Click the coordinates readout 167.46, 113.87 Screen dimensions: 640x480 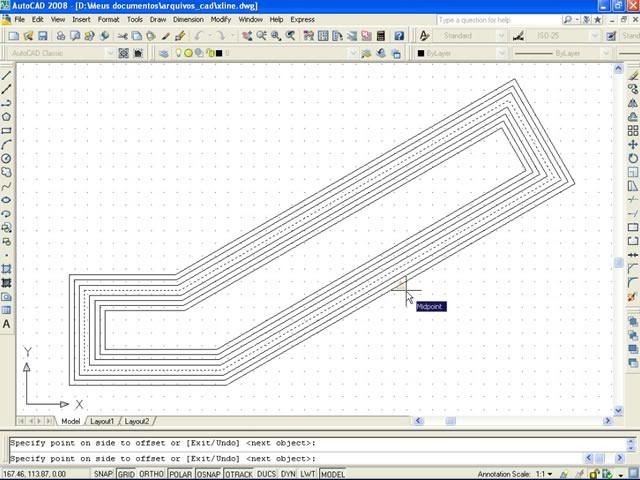click(34, 474)
